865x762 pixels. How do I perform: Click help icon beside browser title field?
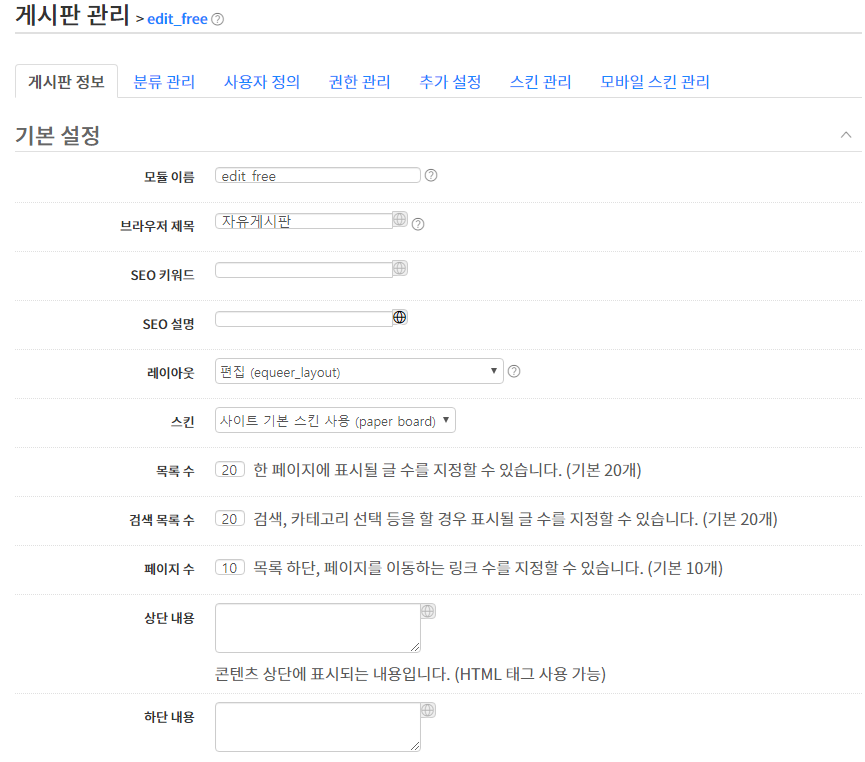pyautogui.click(x=418, y=224)
